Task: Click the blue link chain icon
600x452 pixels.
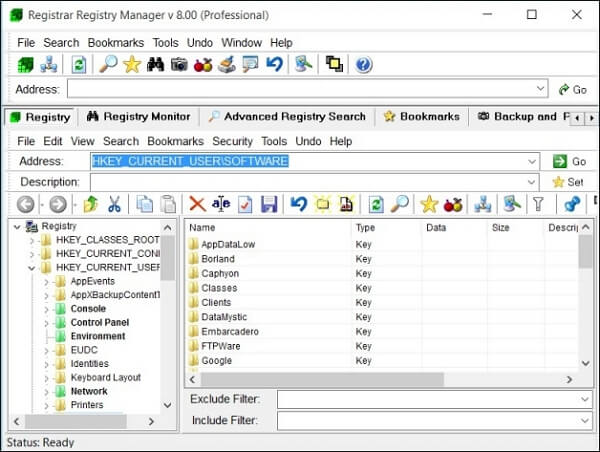Action: (x=572, y=204)
